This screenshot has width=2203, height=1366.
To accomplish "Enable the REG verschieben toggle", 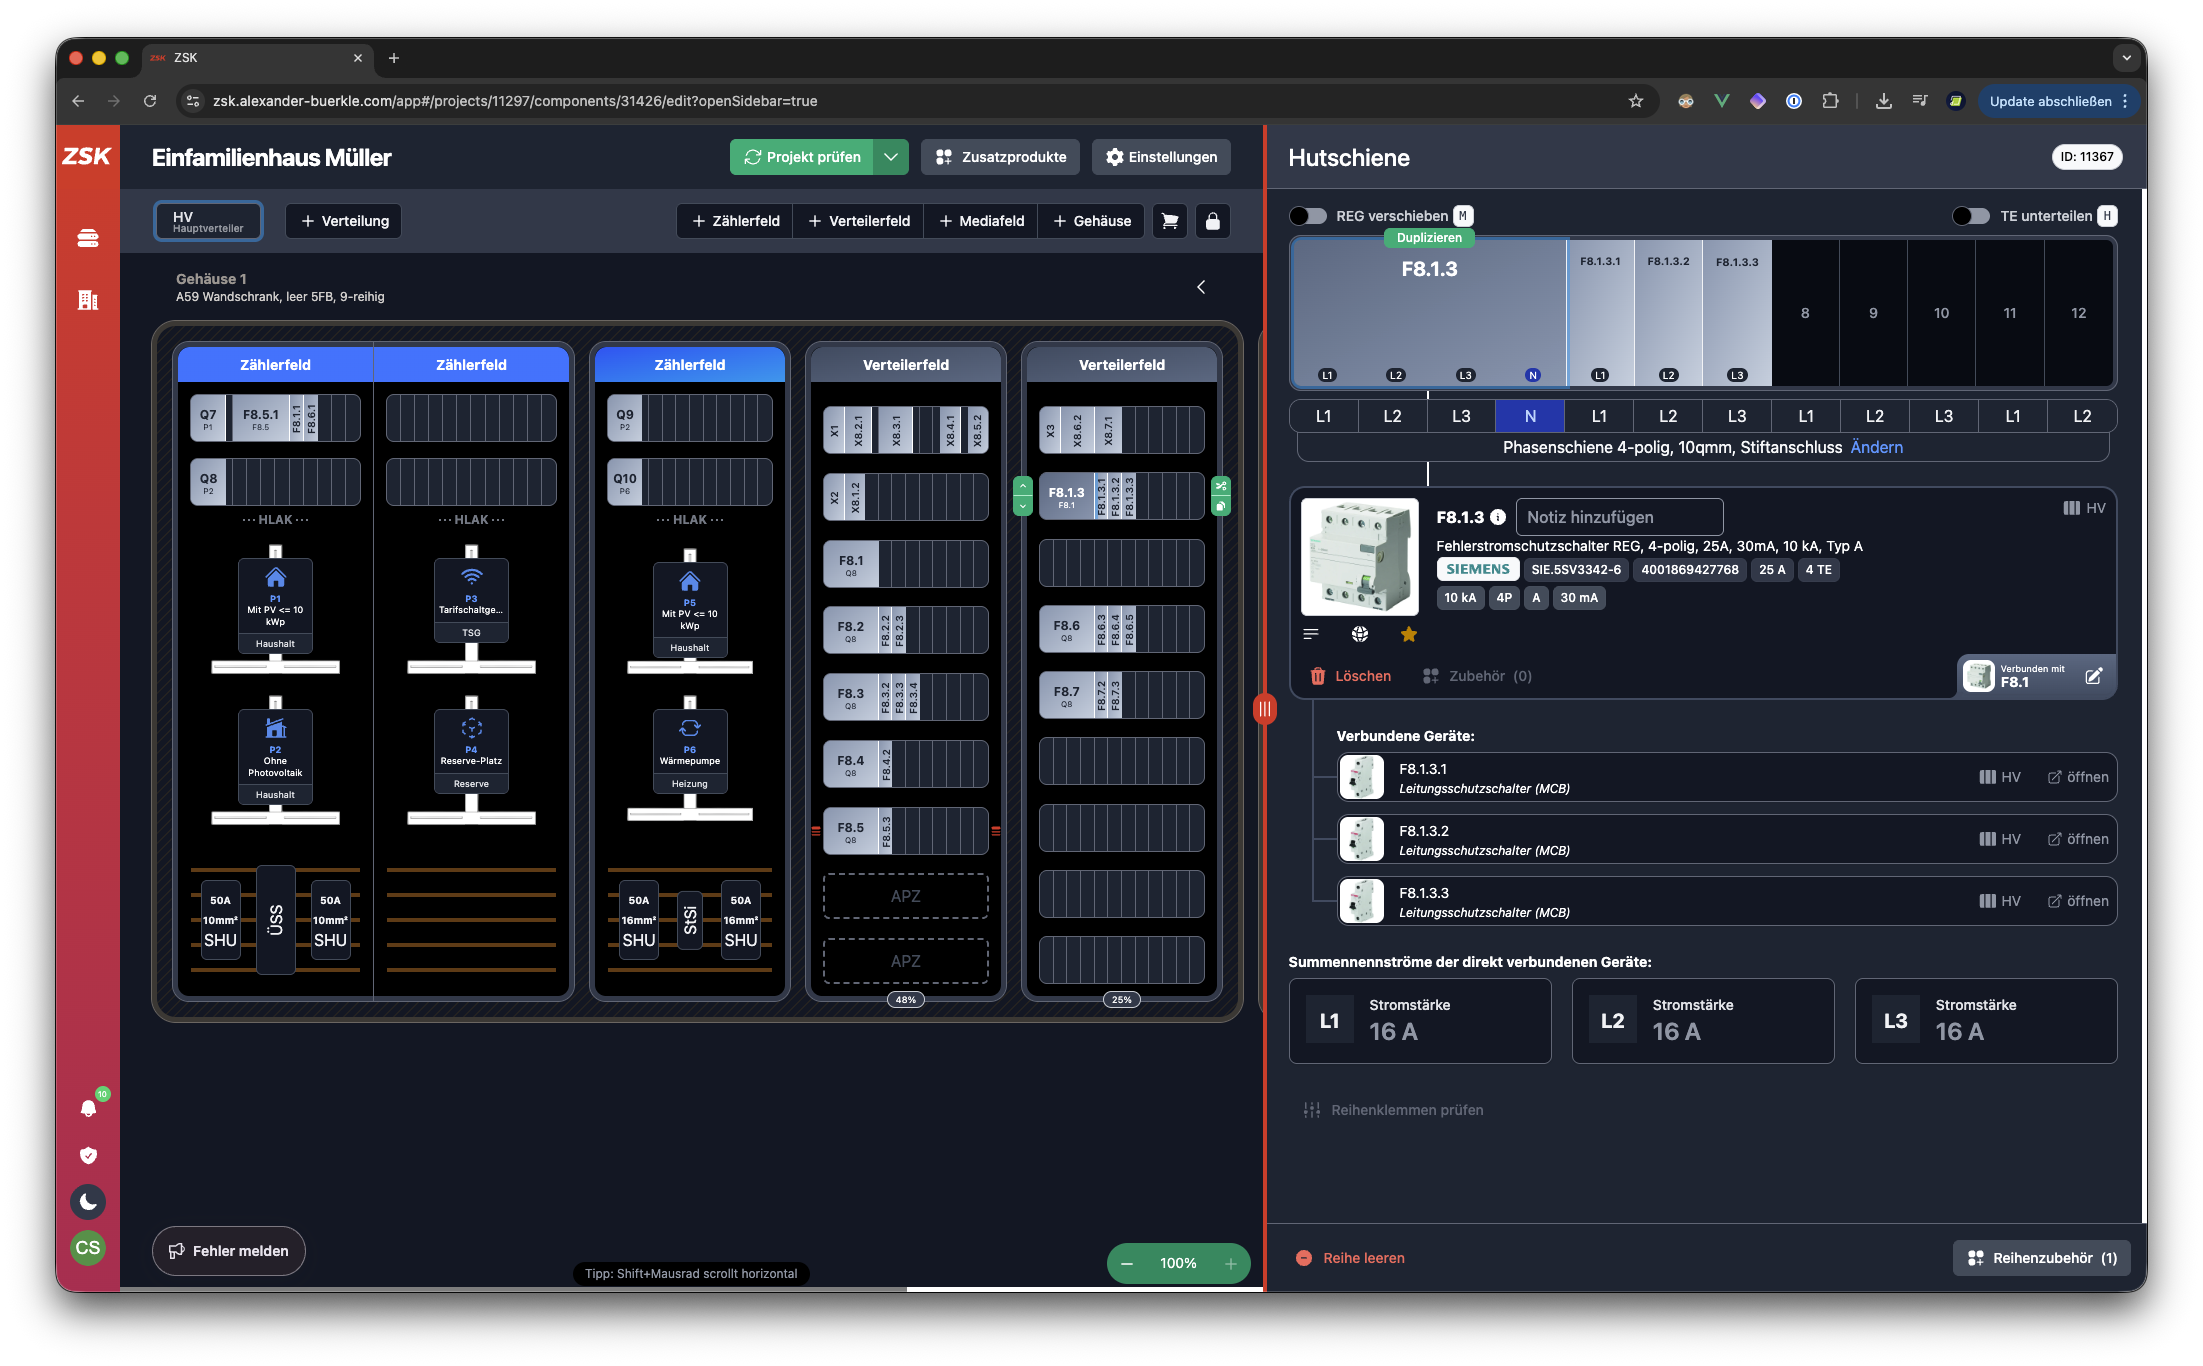I will (1307, 216).
